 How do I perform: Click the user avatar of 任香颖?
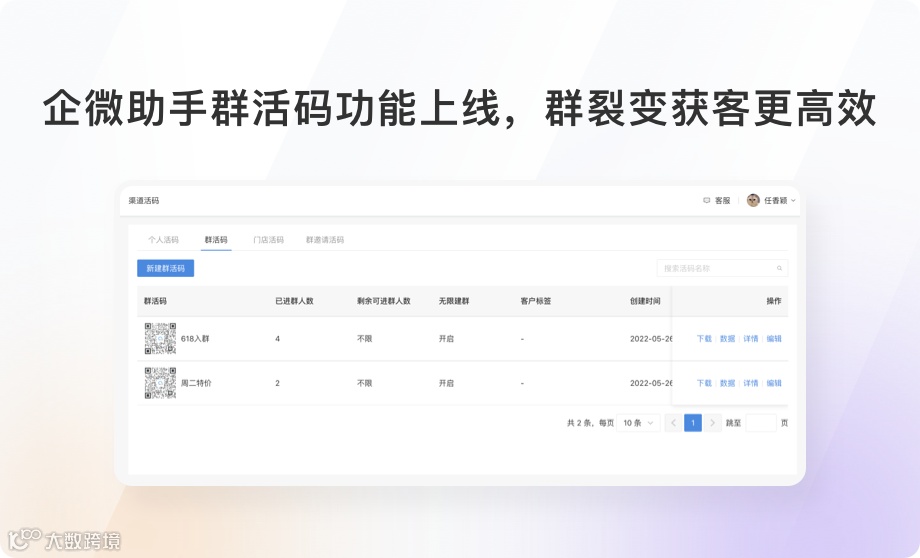click(753, 201)
